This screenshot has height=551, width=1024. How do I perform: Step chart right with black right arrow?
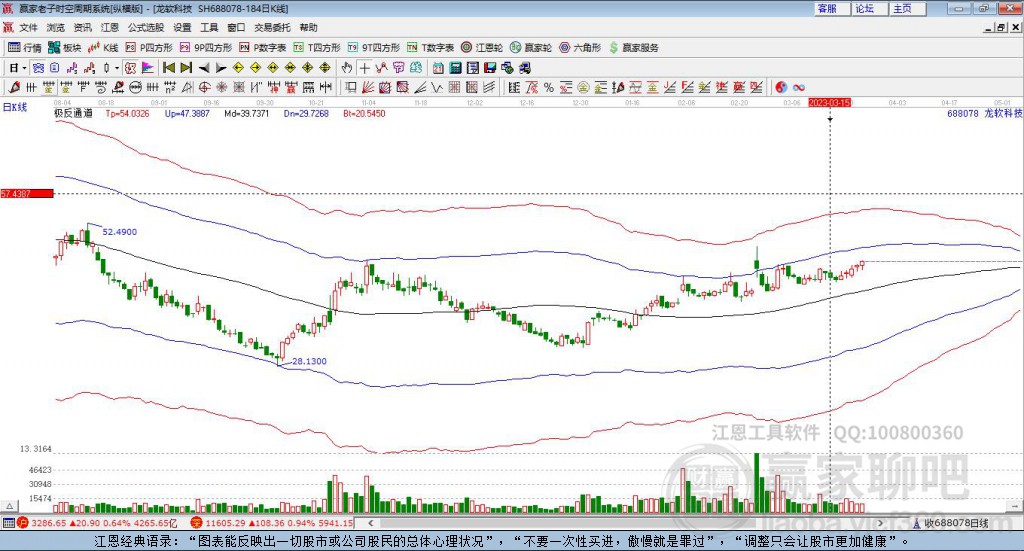pos(221,68)
